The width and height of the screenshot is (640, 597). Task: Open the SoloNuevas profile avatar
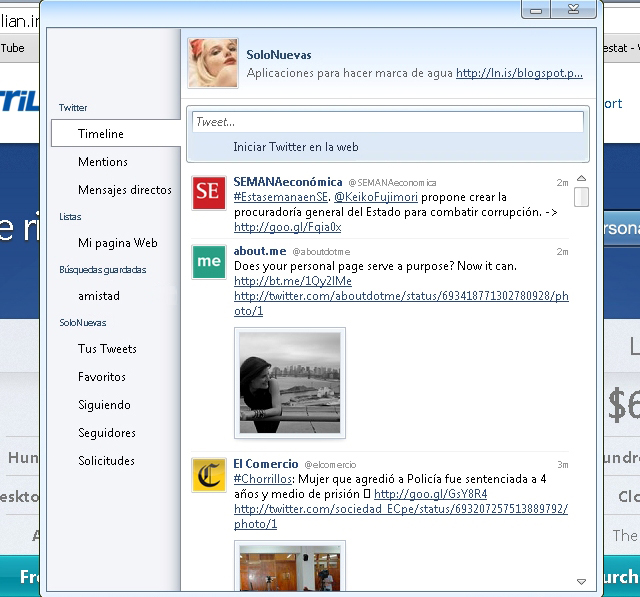pos(213,63)
